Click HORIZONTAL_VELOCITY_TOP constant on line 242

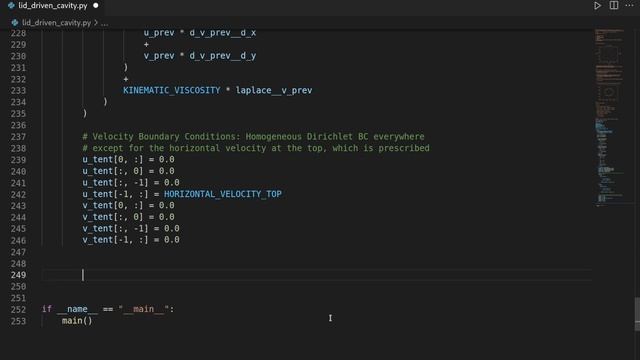(x=223, y=194)
